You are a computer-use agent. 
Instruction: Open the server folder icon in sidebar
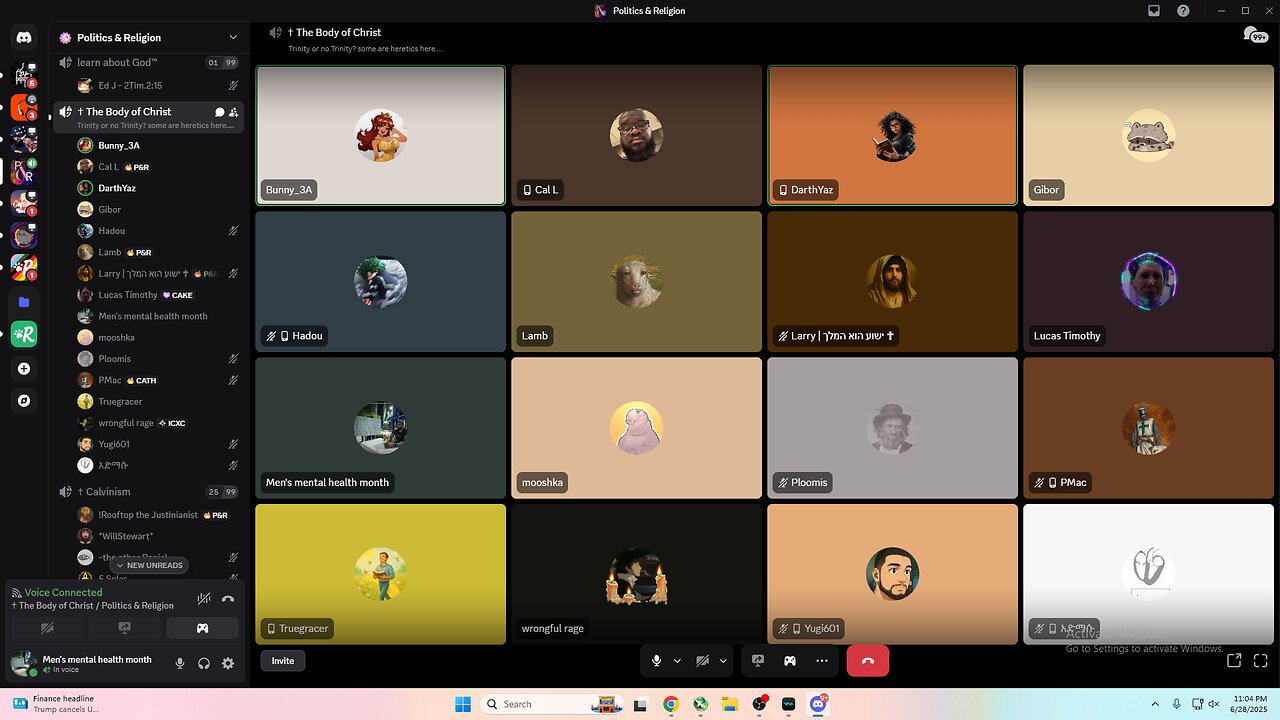(x=24, y=302)
